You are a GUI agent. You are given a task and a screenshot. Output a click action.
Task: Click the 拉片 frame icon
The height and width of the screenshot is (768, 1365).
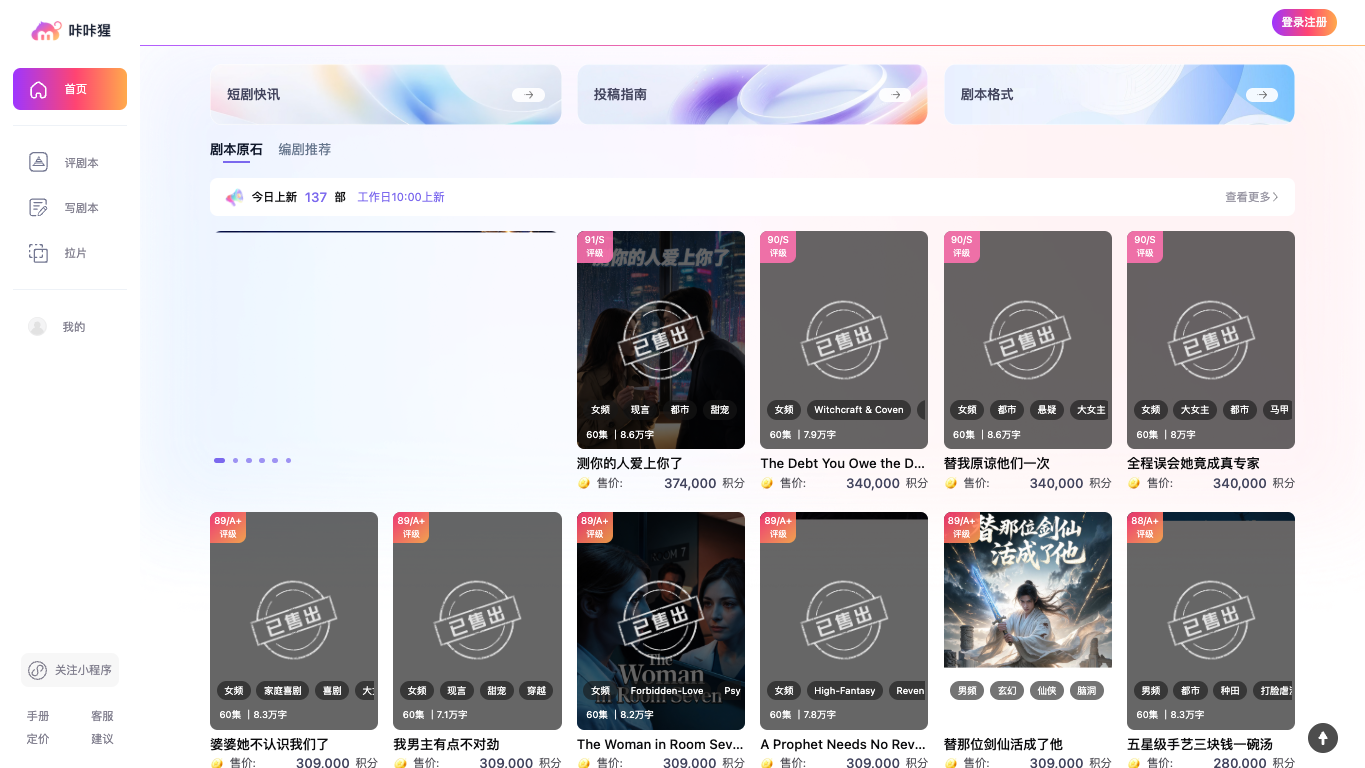(x=38, y=253)
